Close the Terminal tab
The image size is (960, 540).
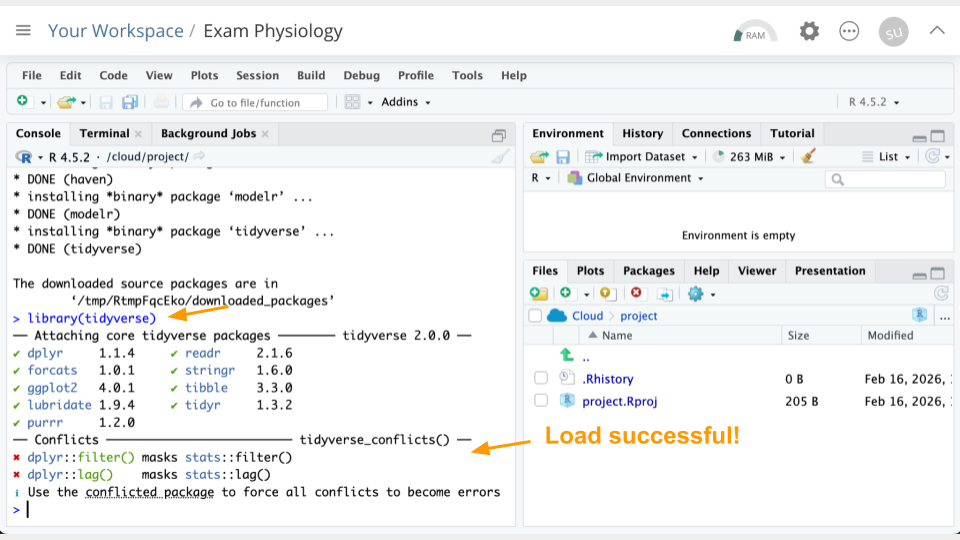coord(138,134)
